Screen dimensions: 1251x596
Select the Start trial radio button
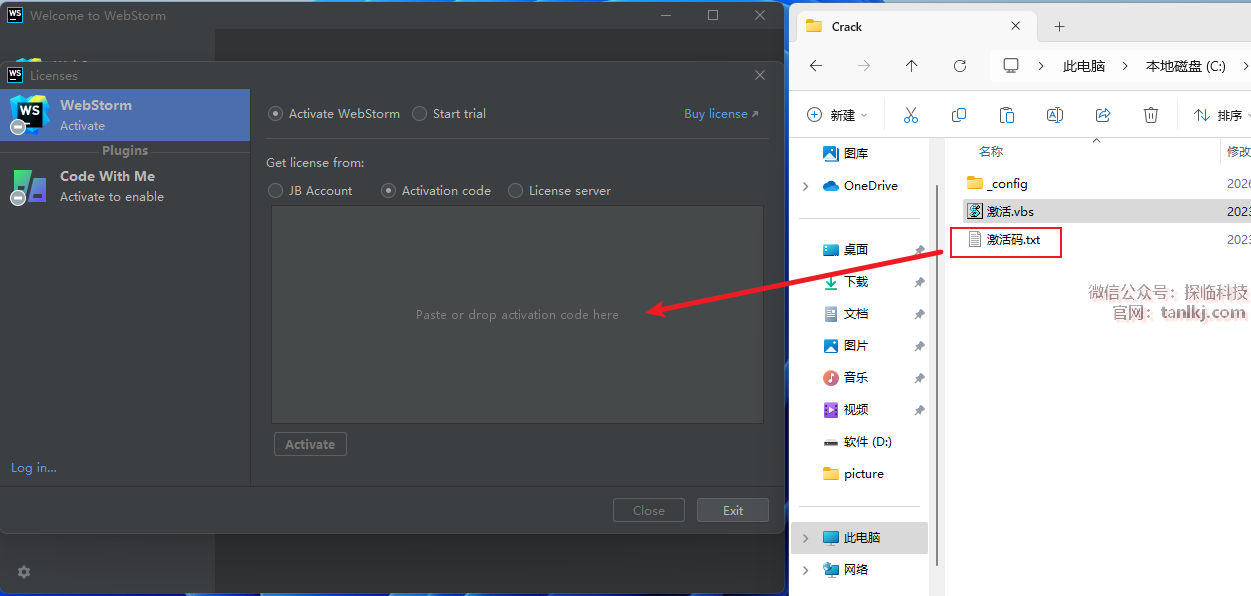click(420, 114)
